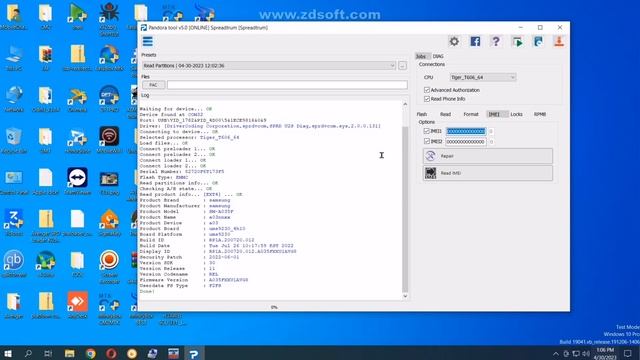Image resolution: width=640 pixels, height=360 pixels.
Task: Open qBittorrent desktop shortcut
Action: [x=13, y=263]
